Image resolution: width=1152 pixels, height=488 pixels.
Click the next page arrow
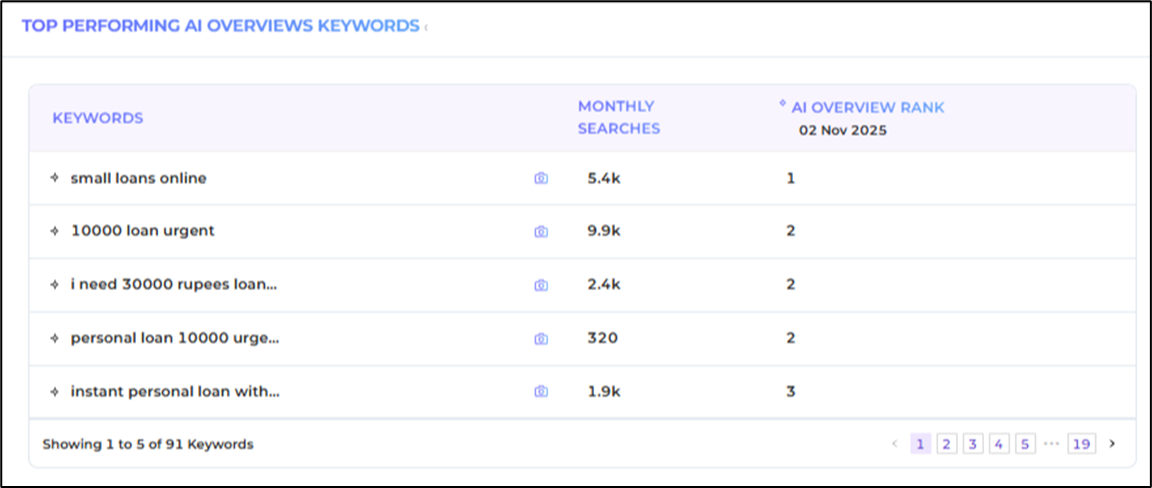(1112, 443)
